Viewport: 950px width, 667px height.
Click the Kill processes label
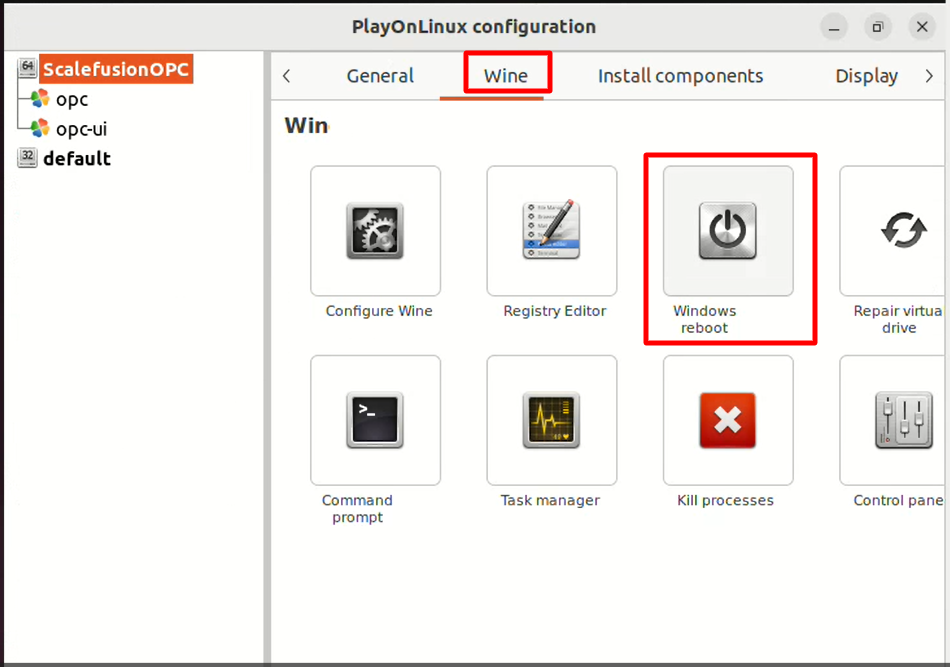(x=725, y=500)
